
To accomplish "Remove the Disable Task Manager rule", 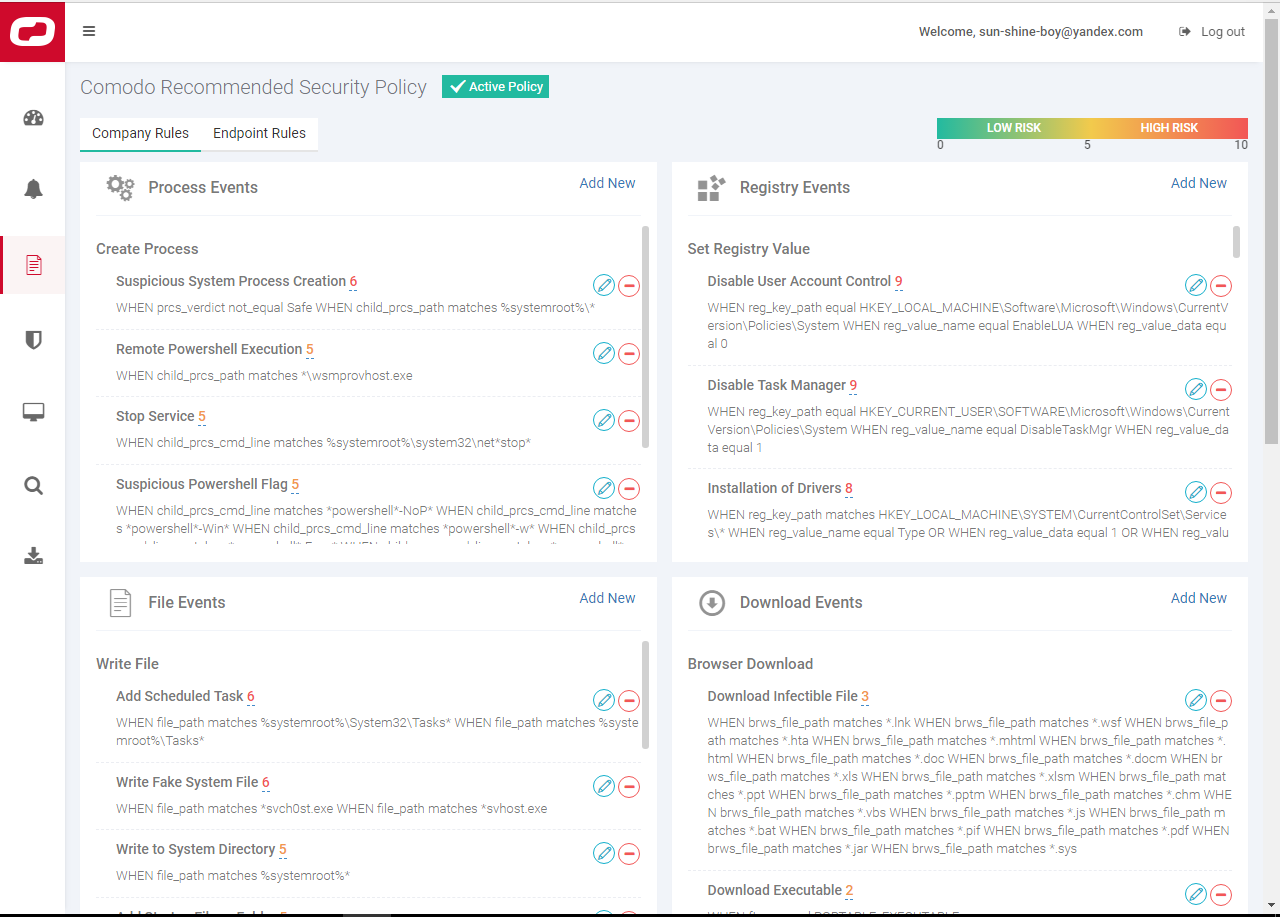I will pyautogui.click(x=1221, y=389).
